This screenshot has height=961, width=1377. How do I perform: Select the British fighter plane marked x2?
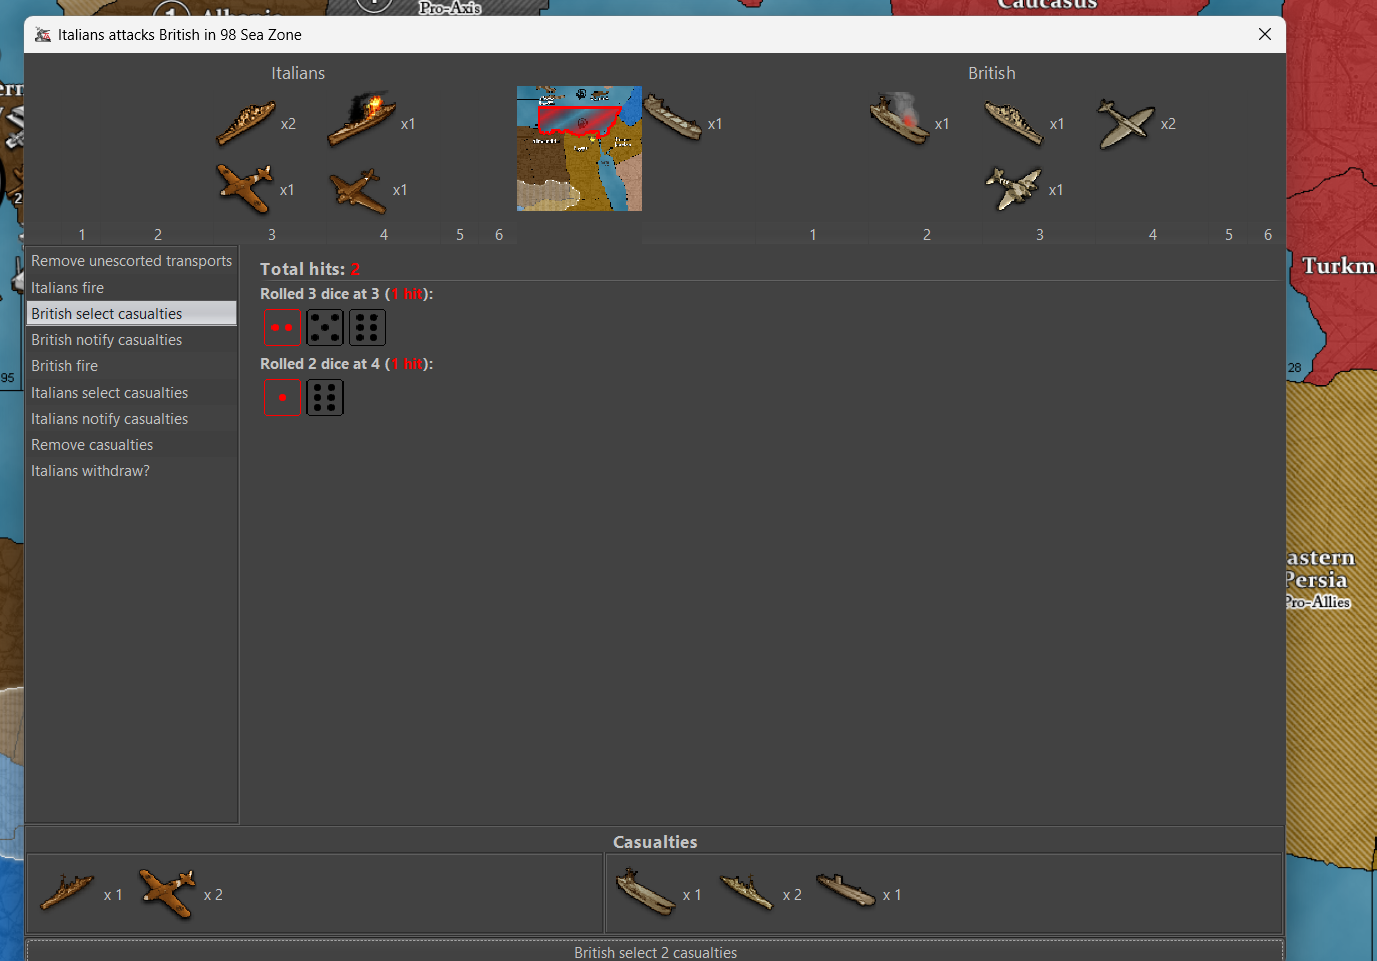[1125, 124]
